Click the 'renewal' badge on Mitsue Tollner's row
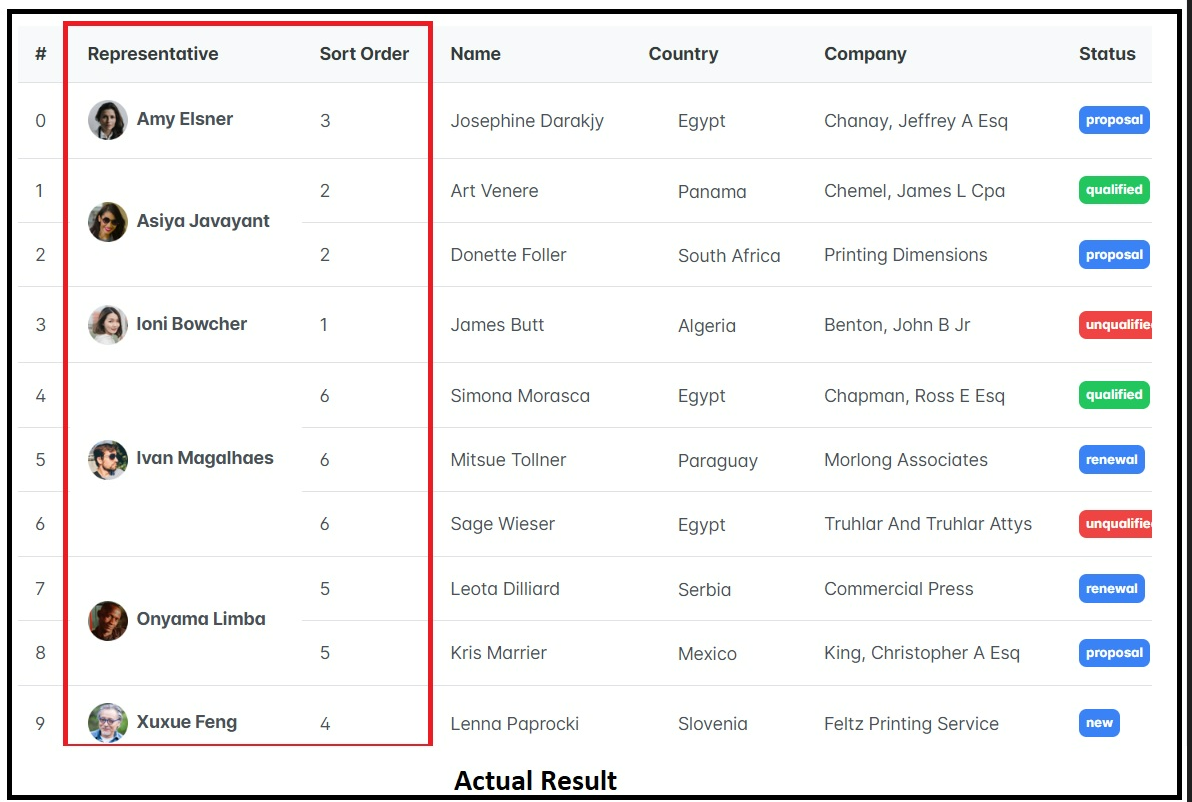 (1111, 460)
